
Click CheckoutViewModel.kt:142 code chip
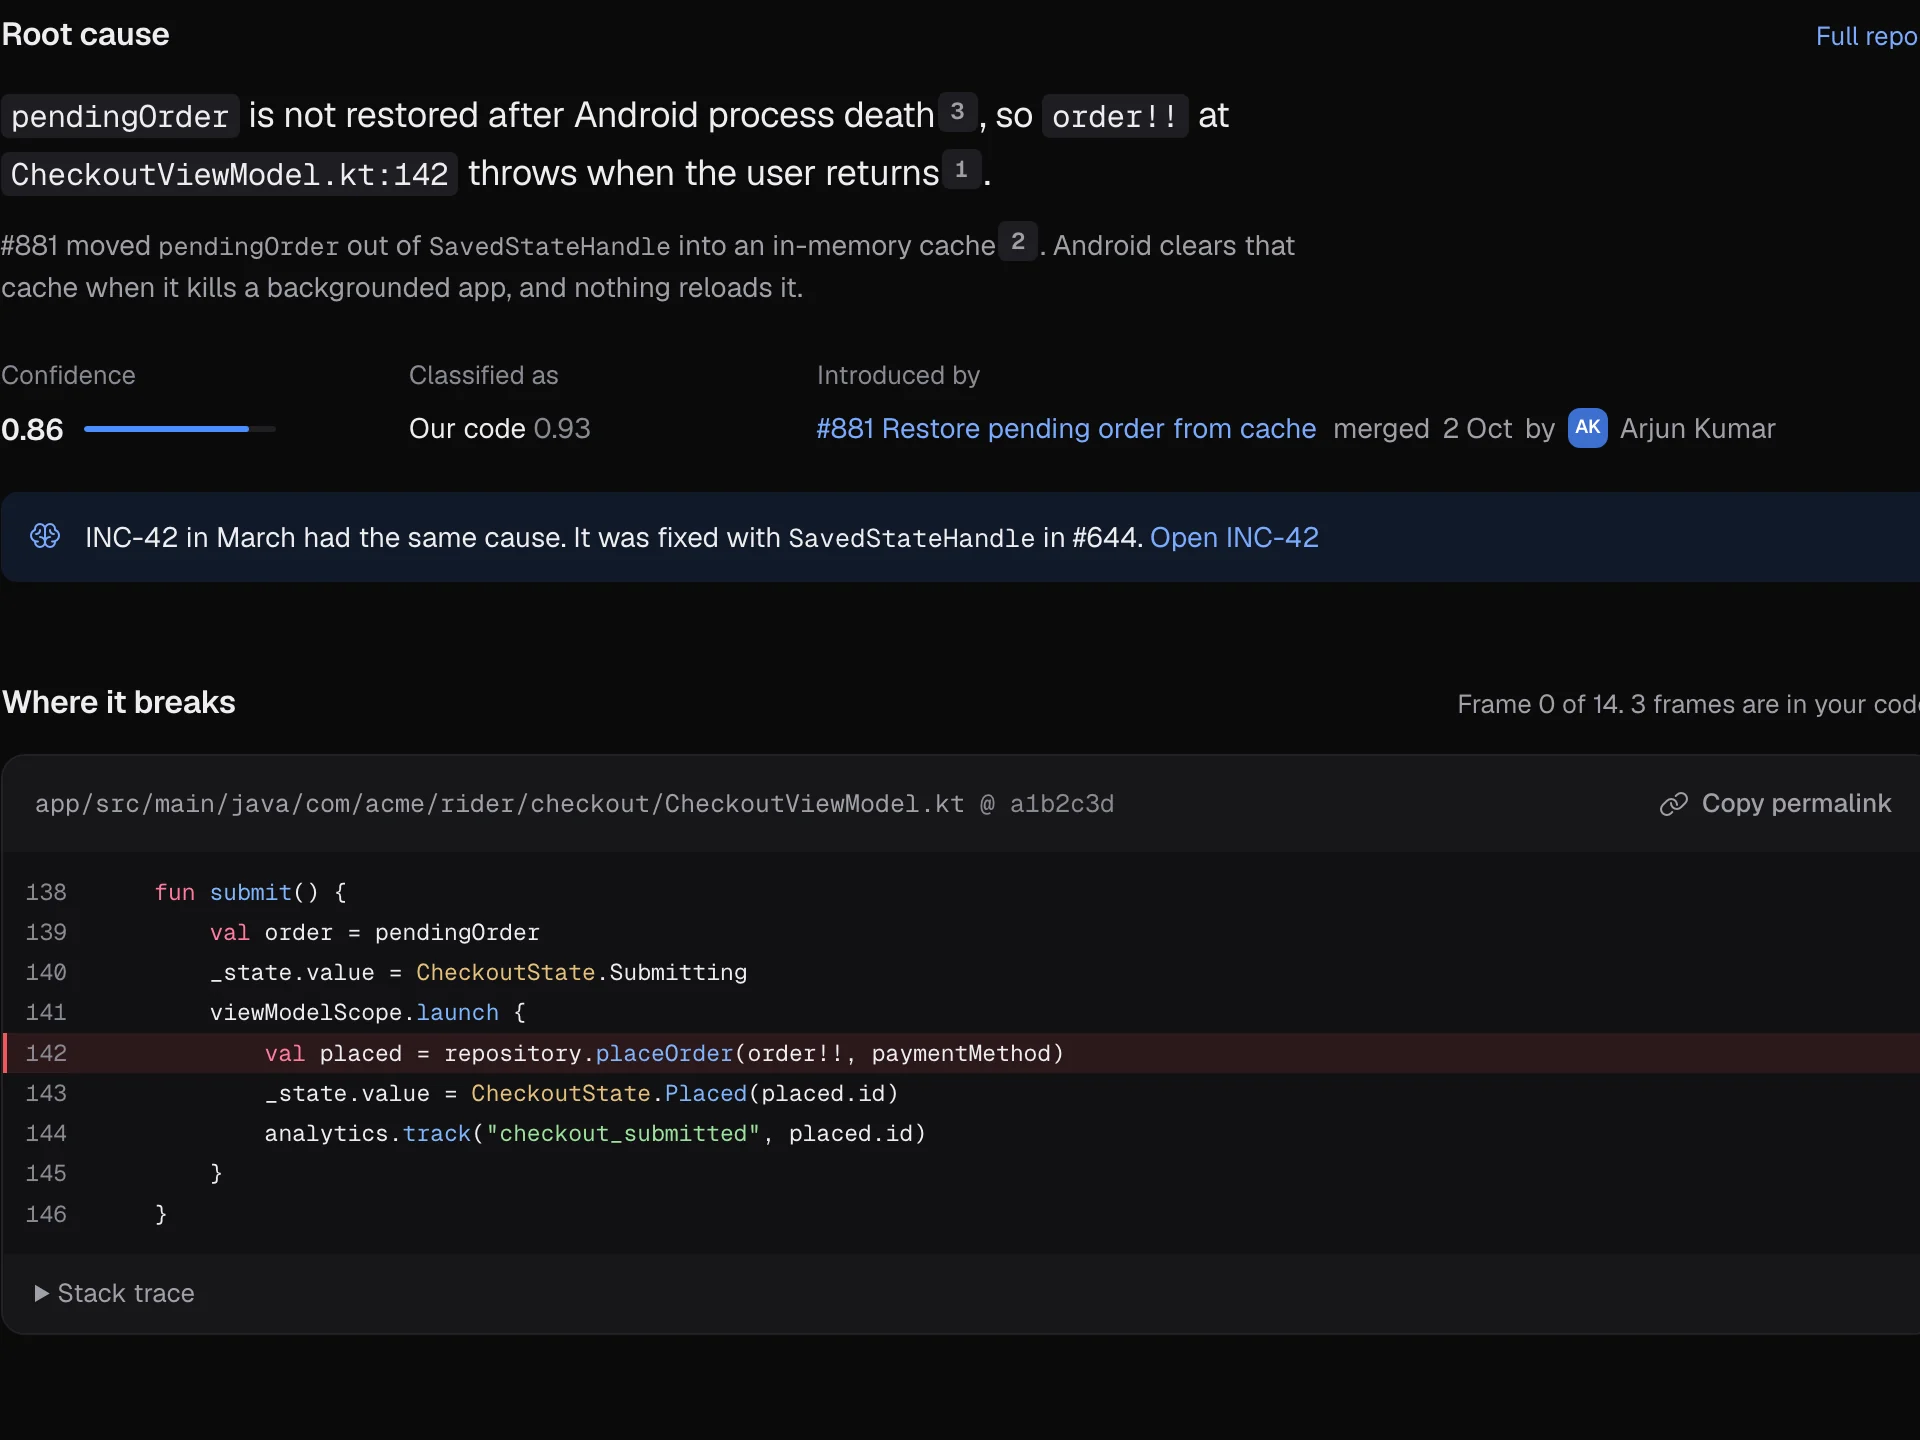229,174
